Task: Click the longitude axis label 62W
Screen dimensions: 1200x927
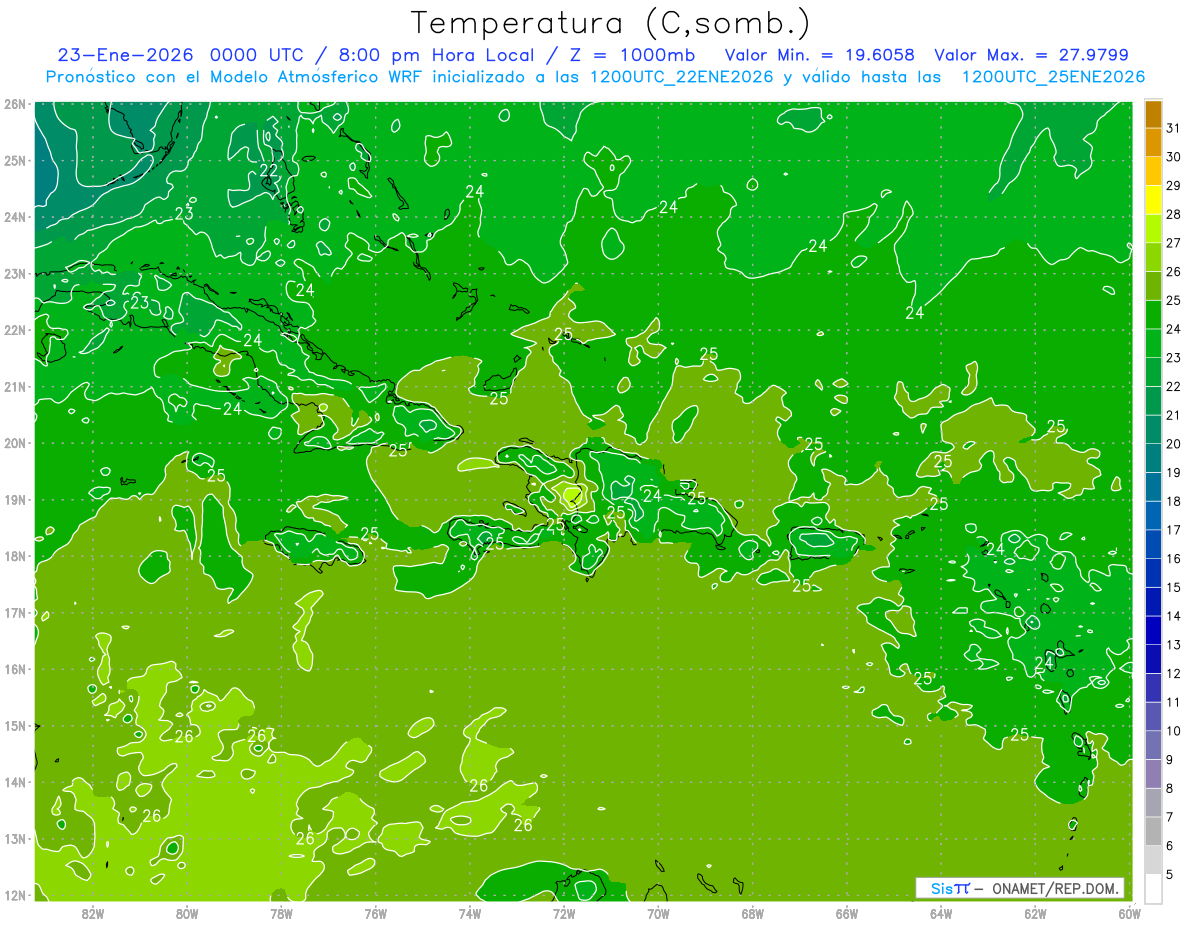Action: [1035, 913]
